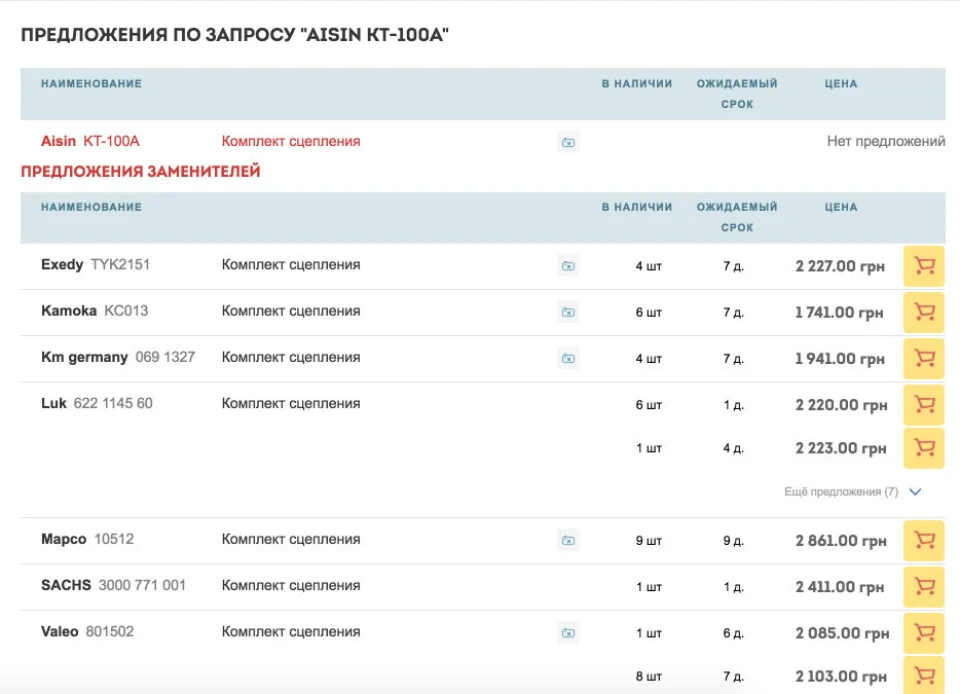
Task: Add SACHS 3000 771 001 to cart
Action: [924, 587]
